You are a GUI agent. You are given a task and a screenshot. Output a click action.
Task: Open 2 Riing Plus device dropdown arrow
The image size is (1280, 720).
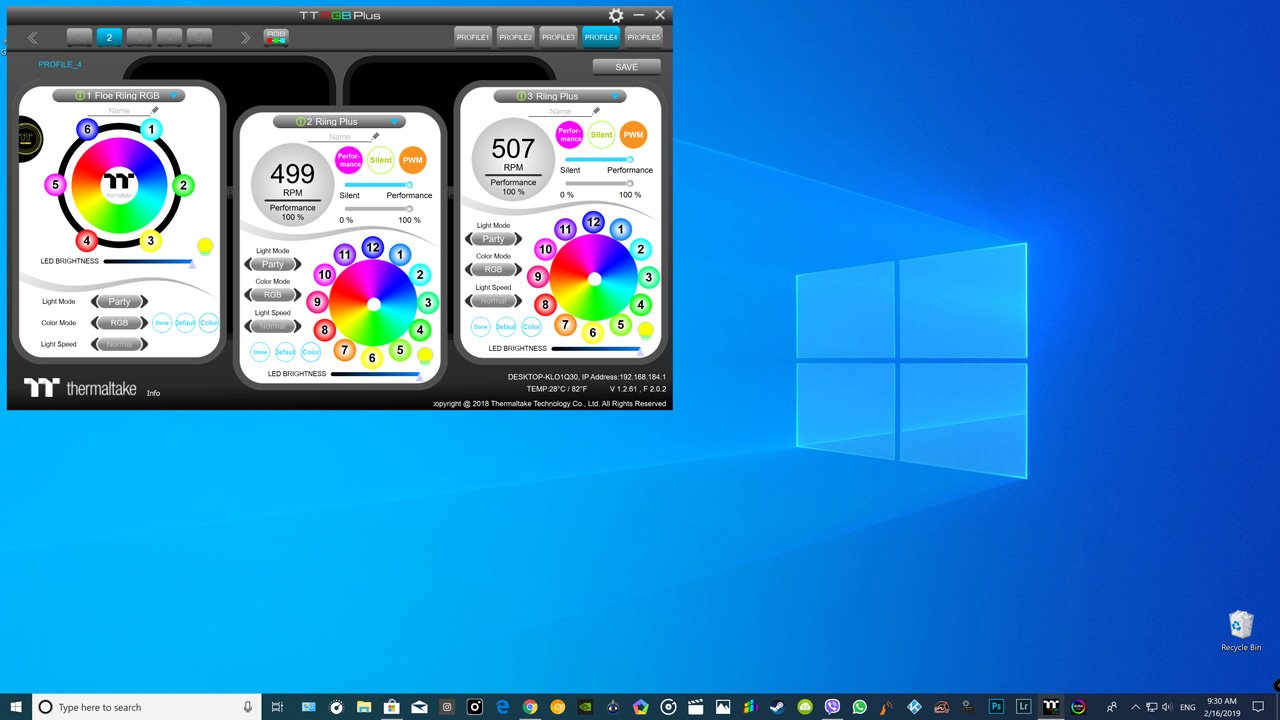[395, 122]
